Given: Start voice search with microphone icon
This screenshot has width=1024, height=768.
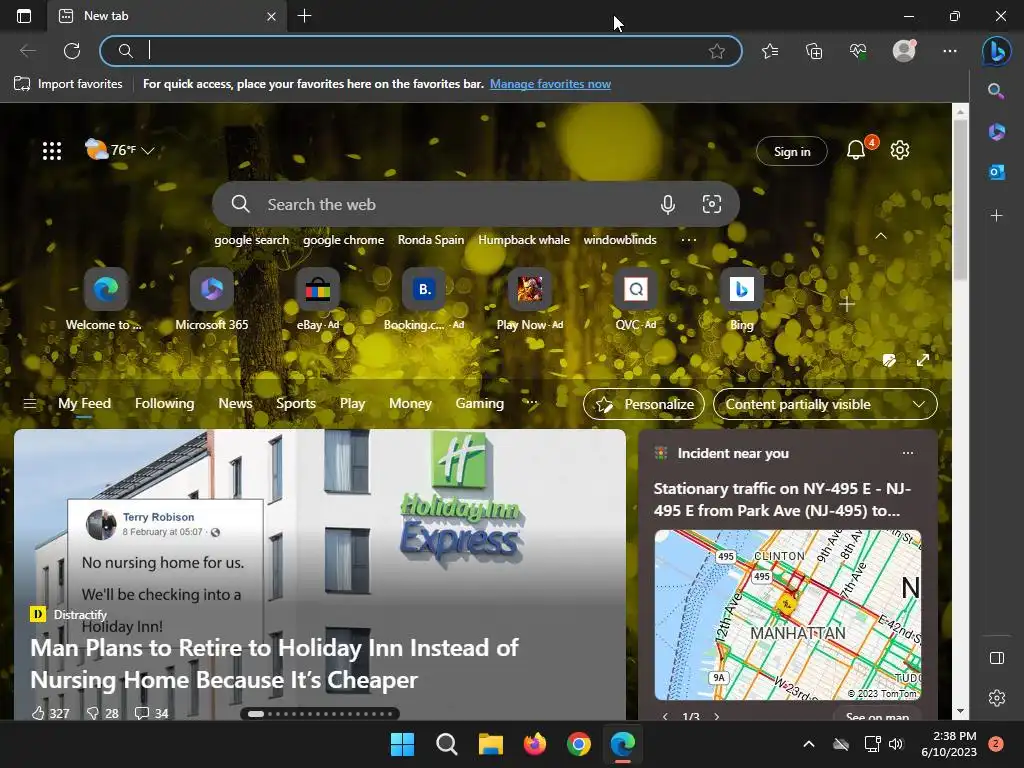Looking at the screenshot, I should [x=667, y=204].
